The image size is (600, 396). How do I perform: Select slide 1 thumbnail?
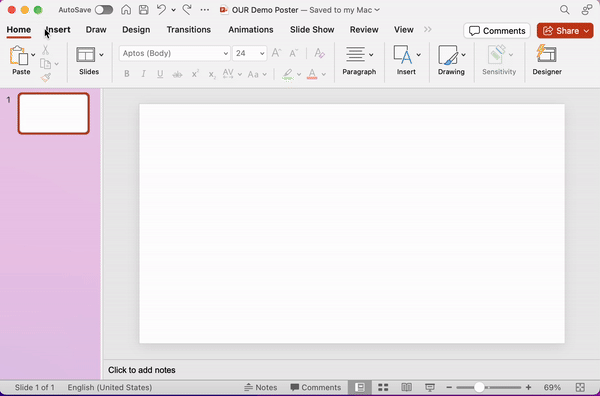pos(54,114)
